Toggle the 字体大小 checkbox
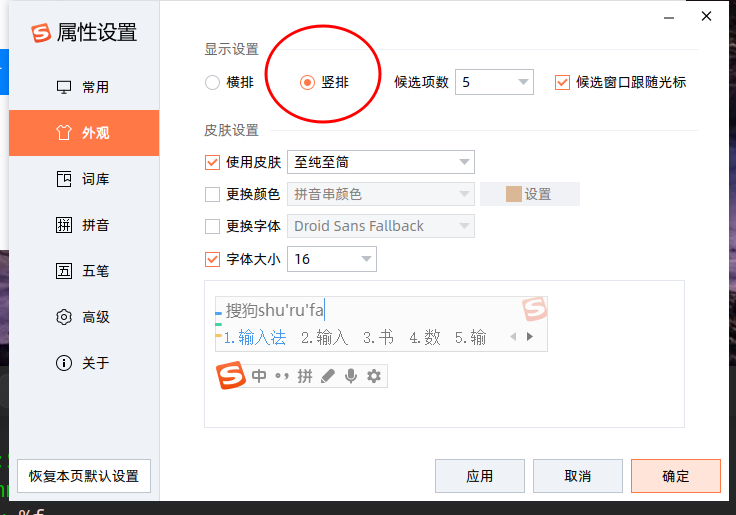 [x=212, y=259]
